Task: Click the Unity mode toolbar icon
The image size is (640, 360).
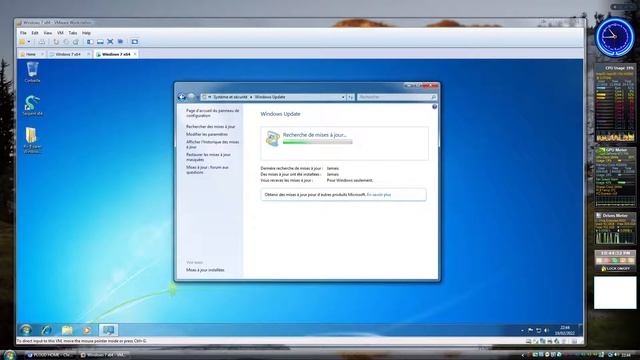Action: click(120, 42)
